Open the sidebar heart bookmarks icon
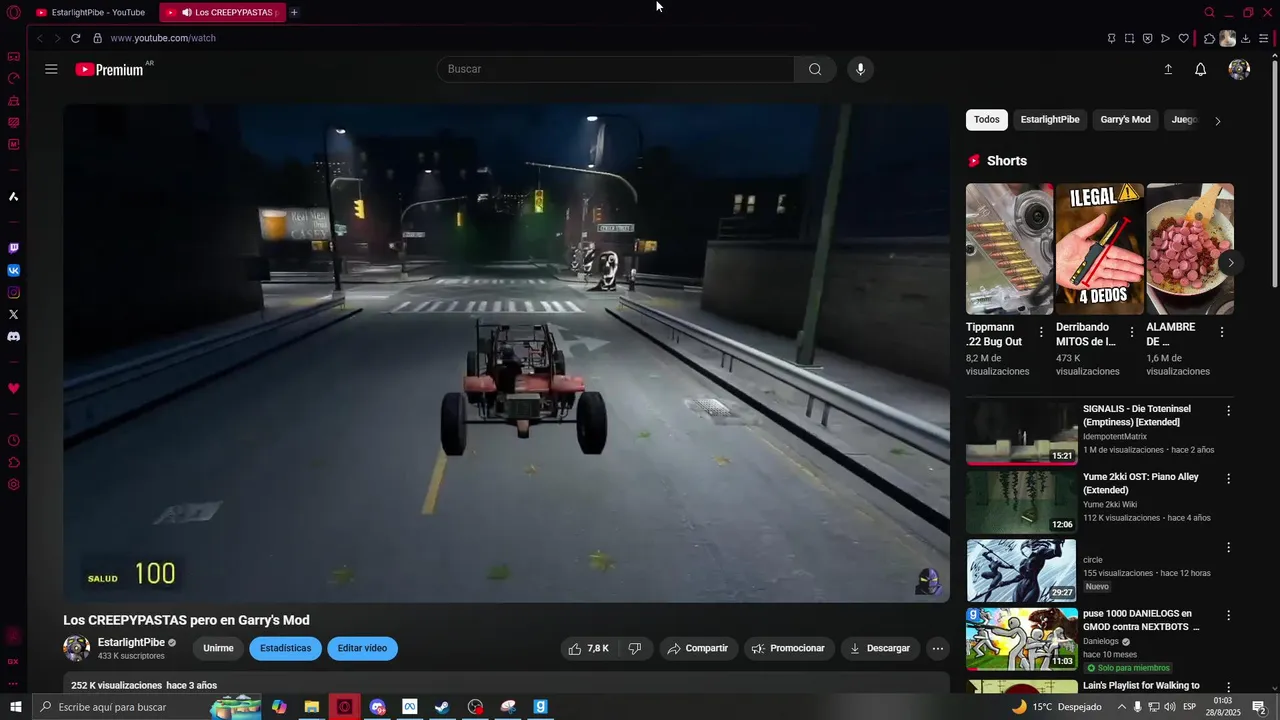This screenshot has width=1280, height=720. 13,388
